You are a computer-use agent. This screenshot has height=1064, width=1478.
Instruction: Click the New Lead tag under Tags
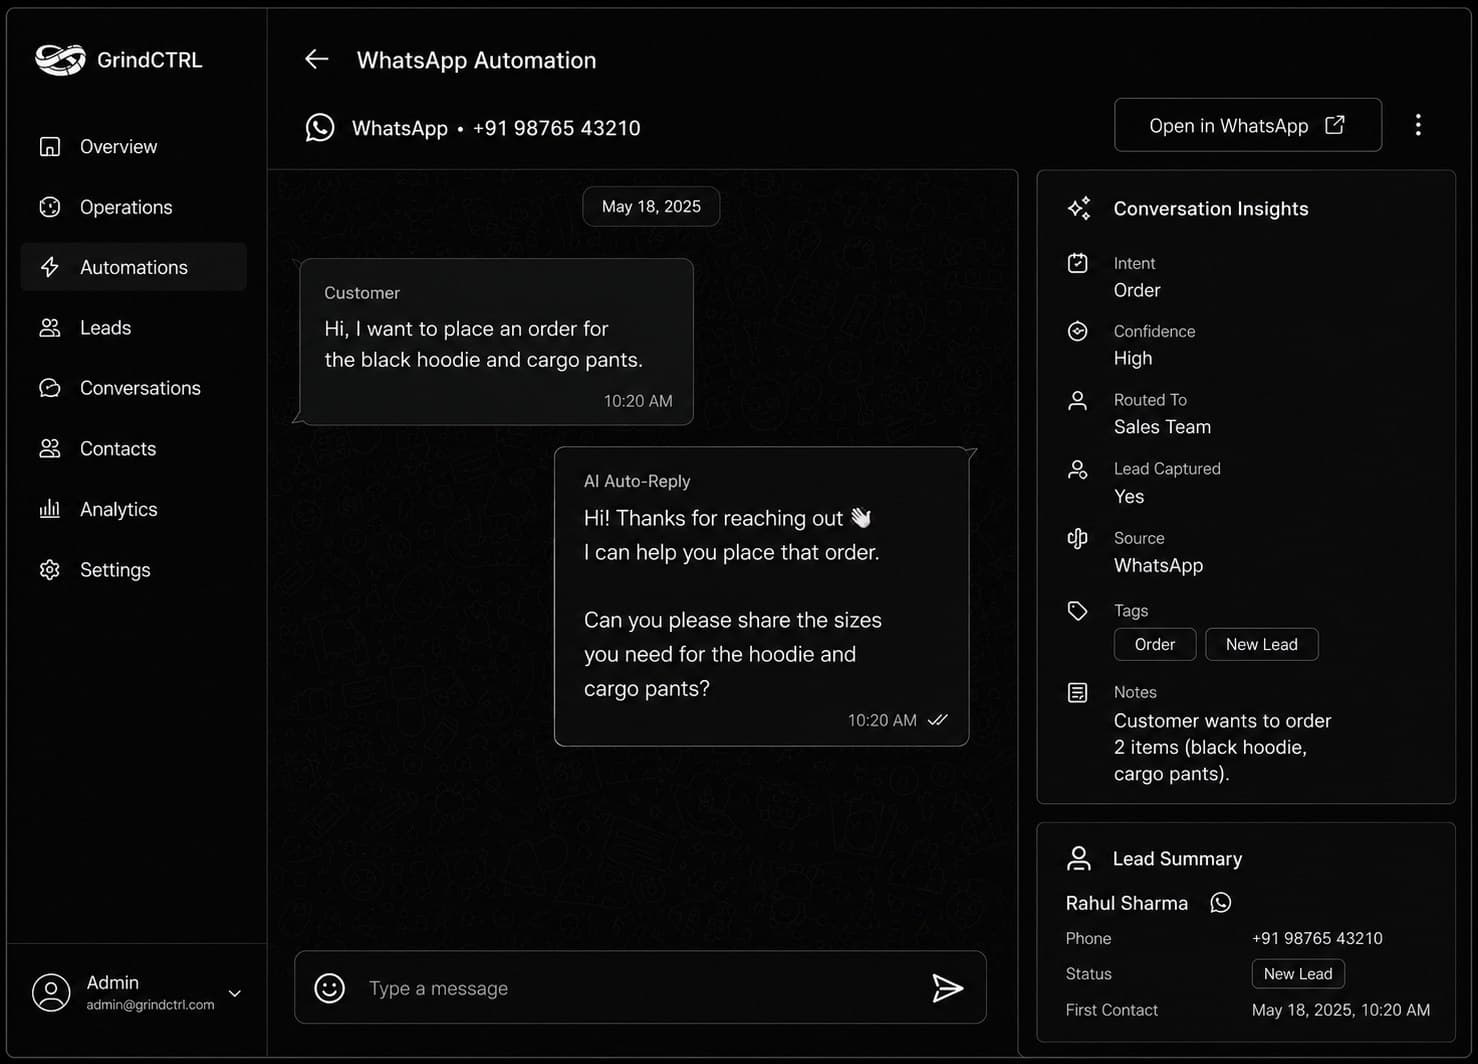(1262, 644)
